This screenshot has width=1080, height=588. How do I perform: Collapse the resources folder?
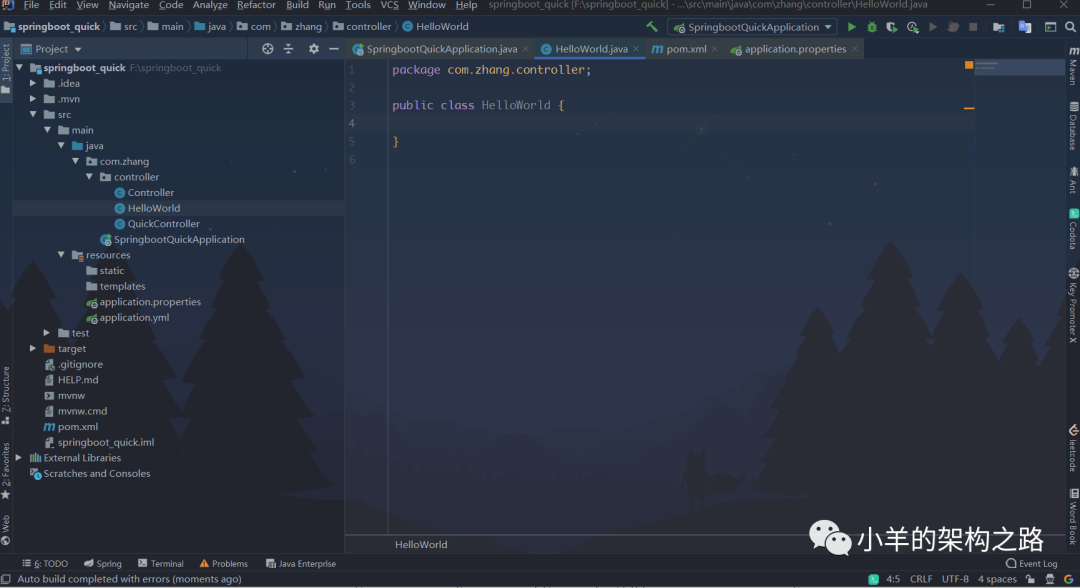(x=61, y=255)
